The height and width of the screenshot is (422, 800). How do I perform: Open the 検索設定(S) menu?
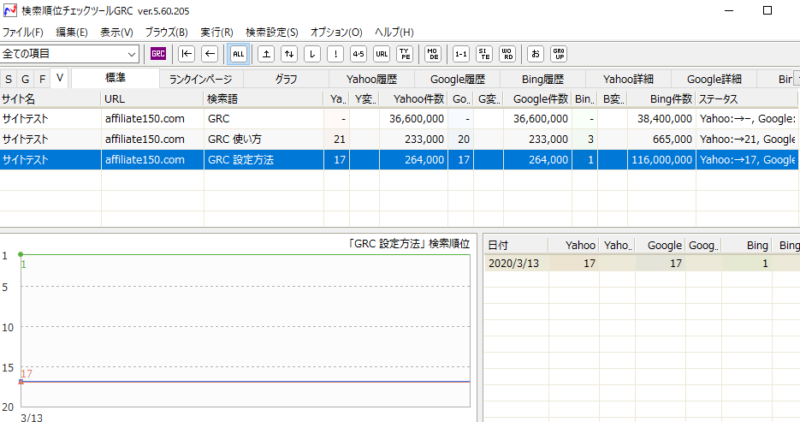(272, 32)
